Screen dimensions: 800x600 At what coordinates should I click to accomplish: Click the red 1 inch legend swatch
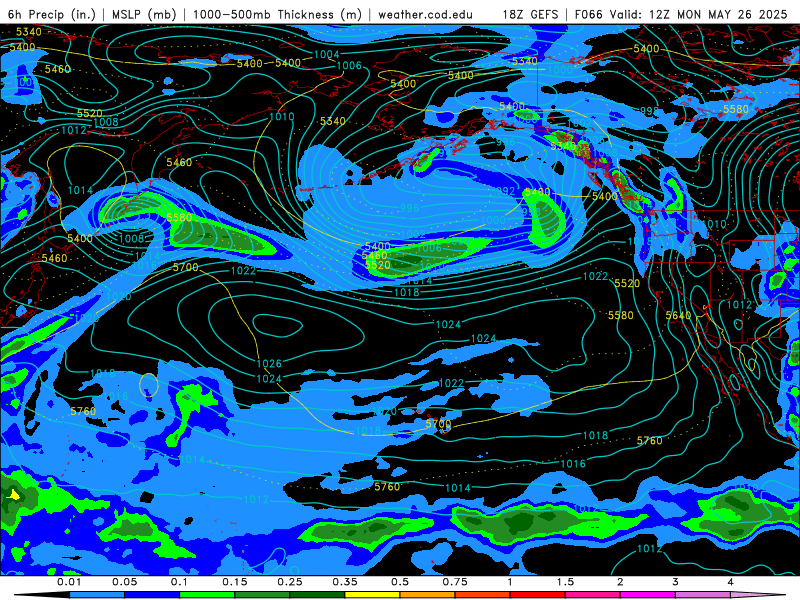(x=538, y=595)
